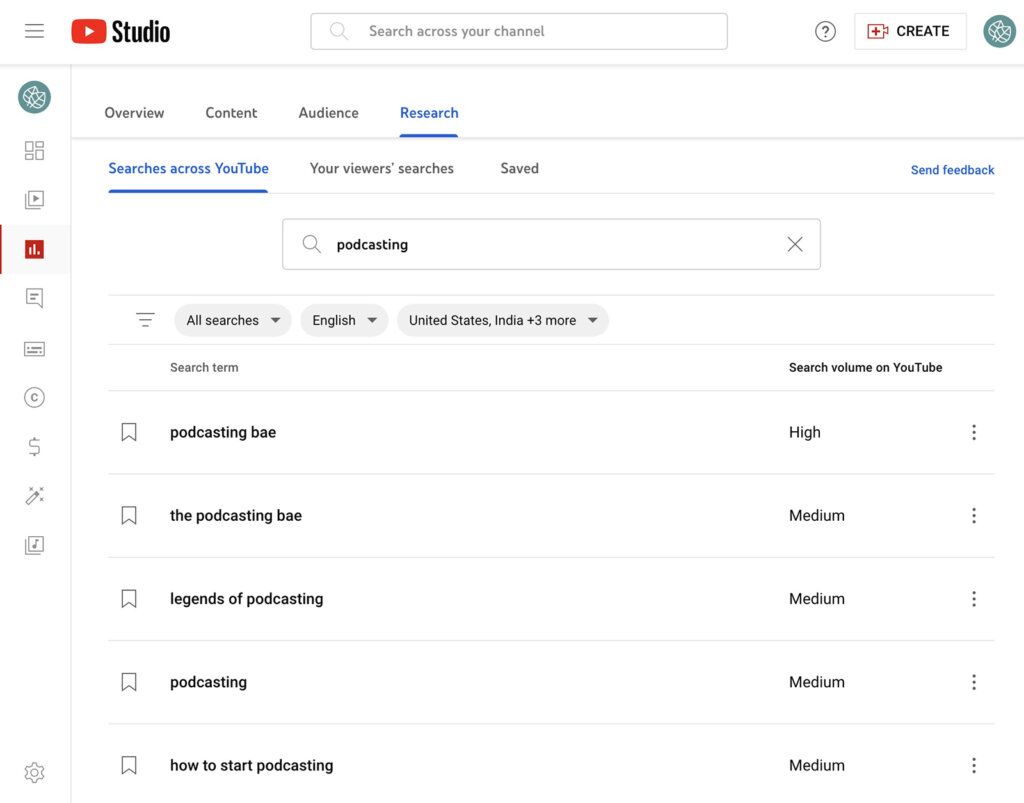Screen dimensions: 1024x803
Task: Open the English language dropdown
Action: point(344,320)
